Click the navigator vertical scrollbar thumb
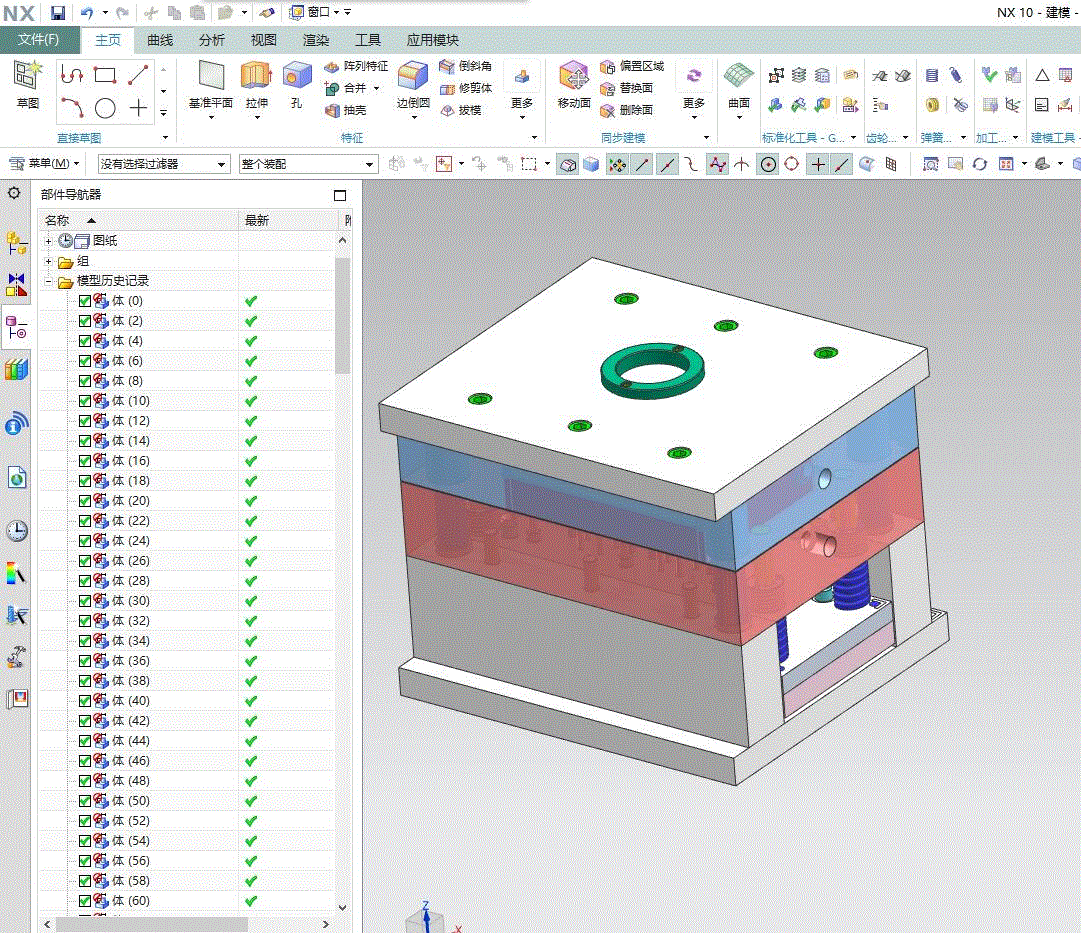This screenshot has height=933, width=1081. tap(343, 315)
